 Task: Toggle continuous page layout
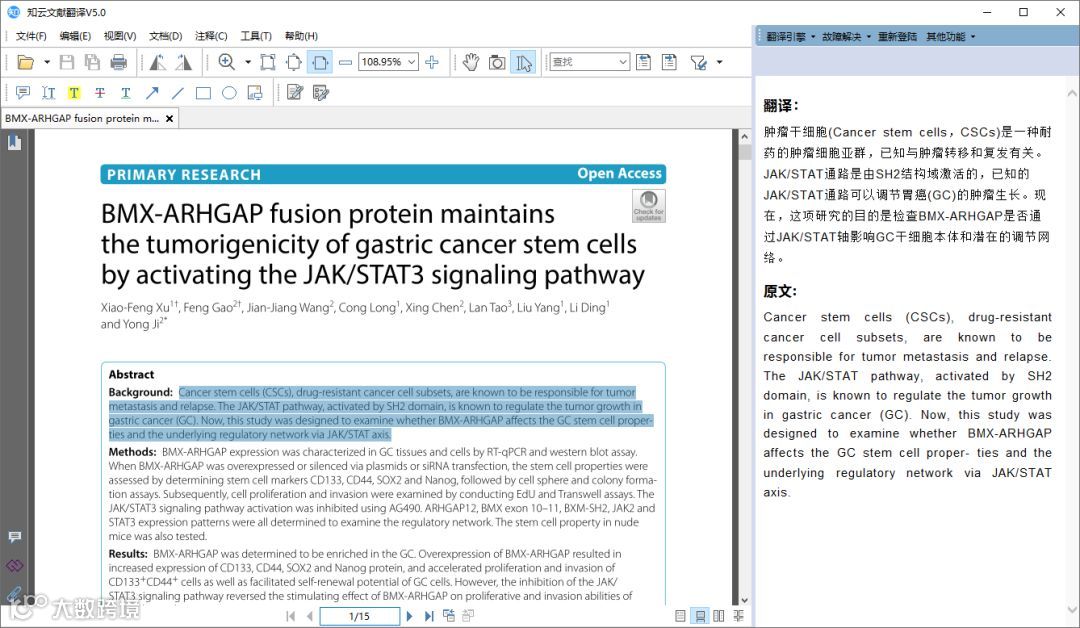click(700, 616)
